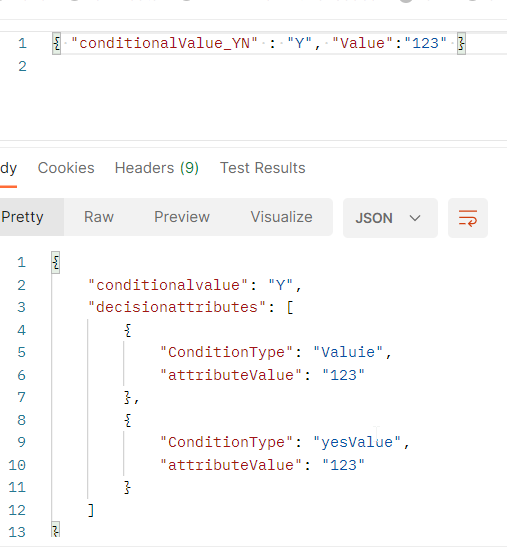Switch to the Cookies tab
Screen dimensions: 507x555
(66, 168)
